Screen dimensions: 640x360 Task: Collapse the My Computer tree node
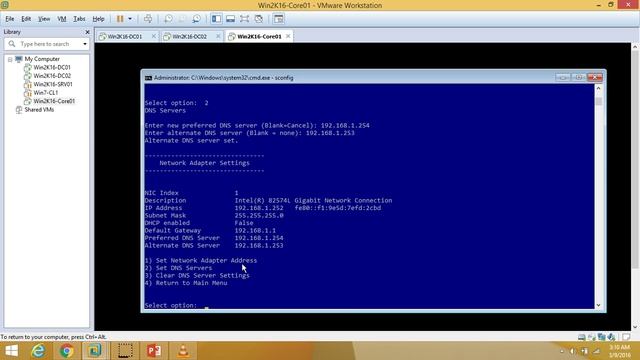pos(10,59)
